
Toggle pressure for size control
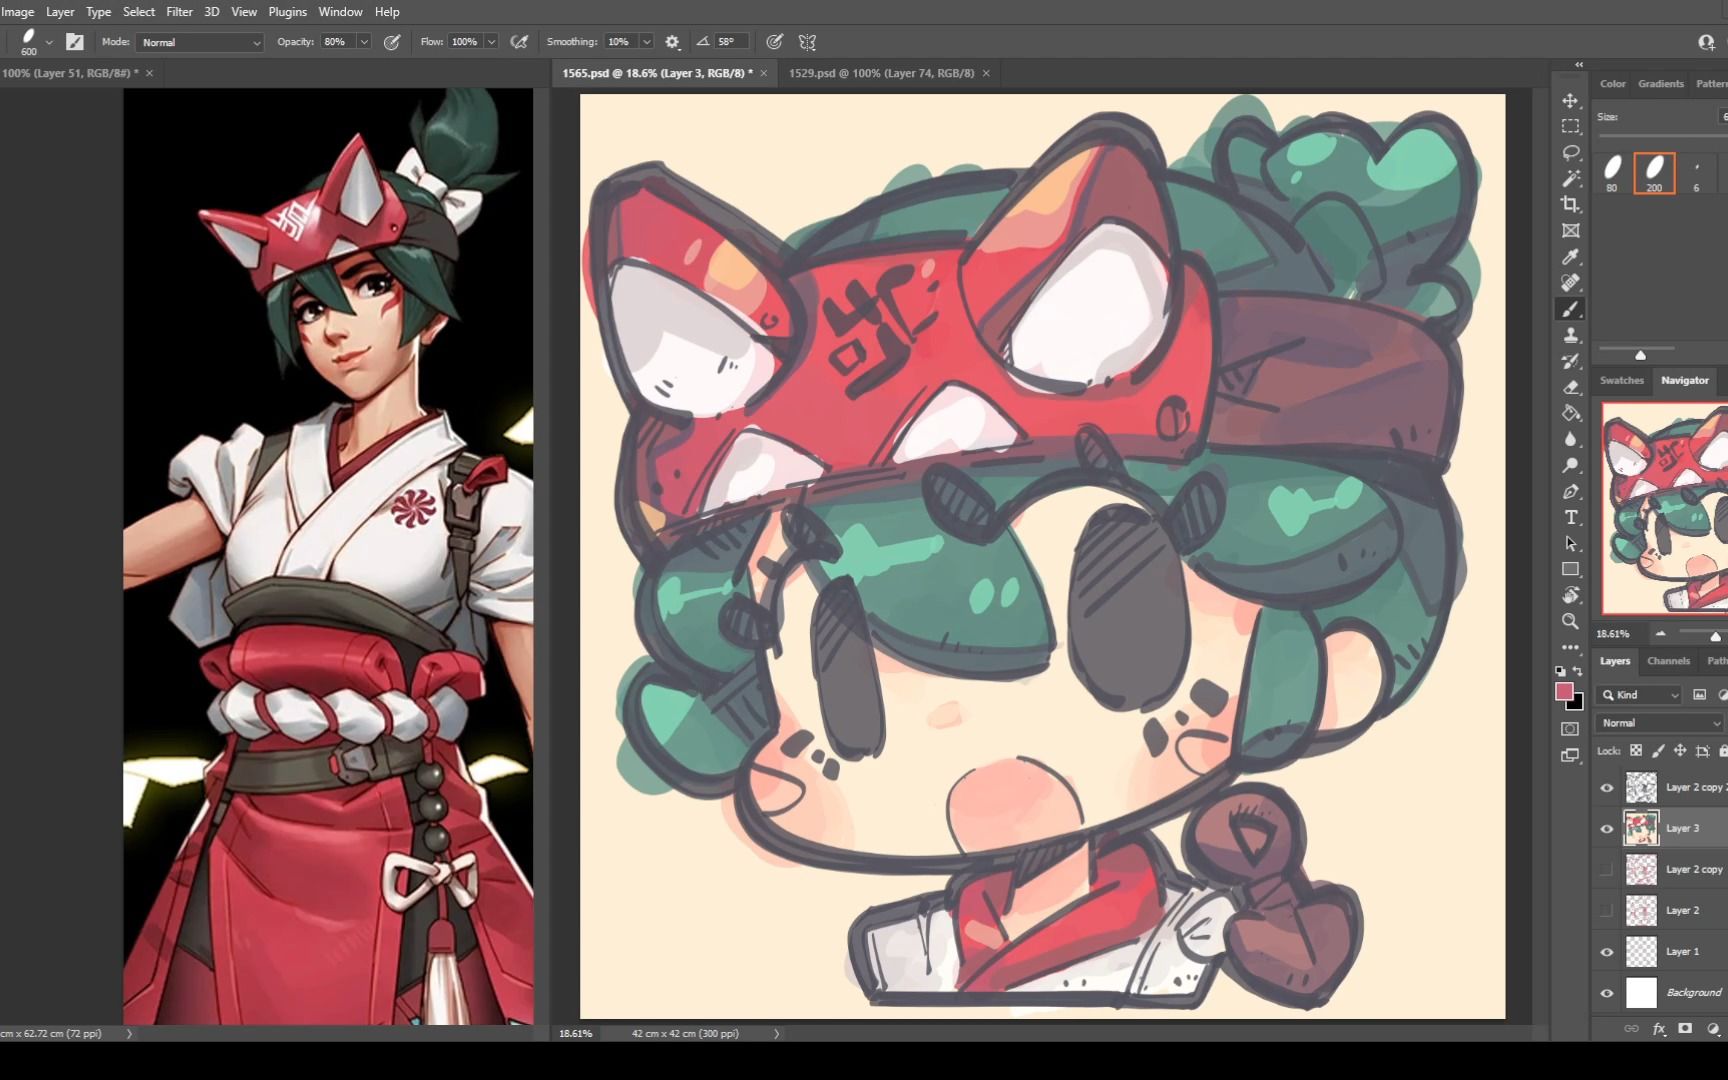point(774,42)
